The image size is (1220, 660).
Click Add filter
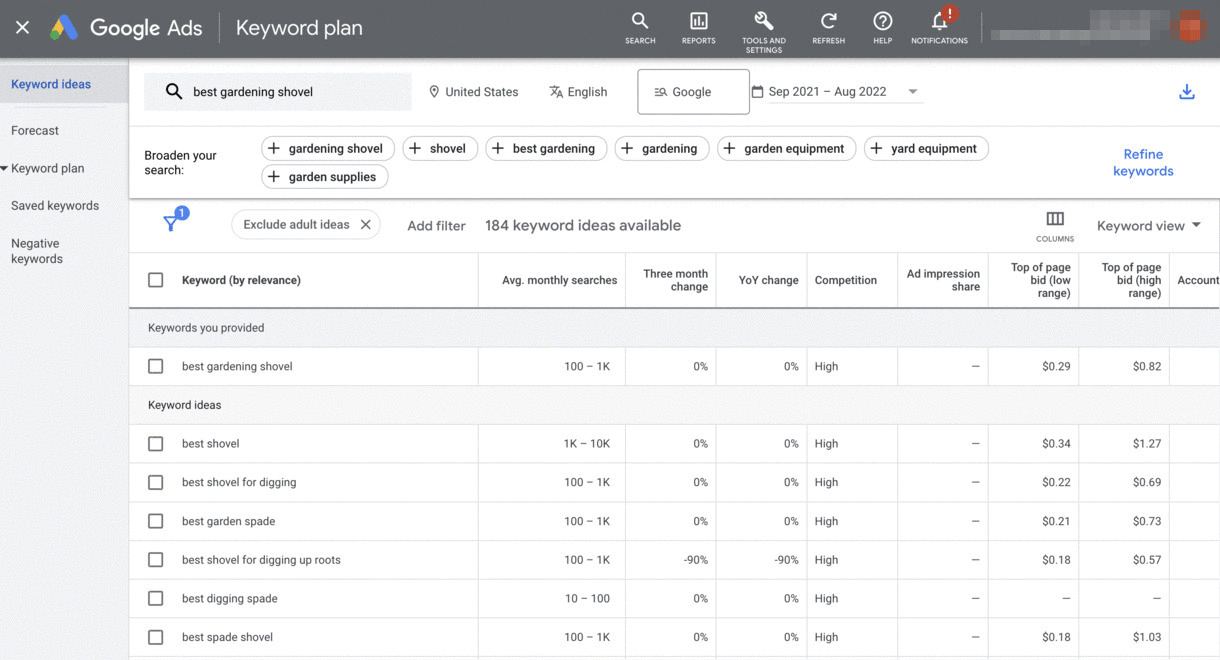pos(436,226)
